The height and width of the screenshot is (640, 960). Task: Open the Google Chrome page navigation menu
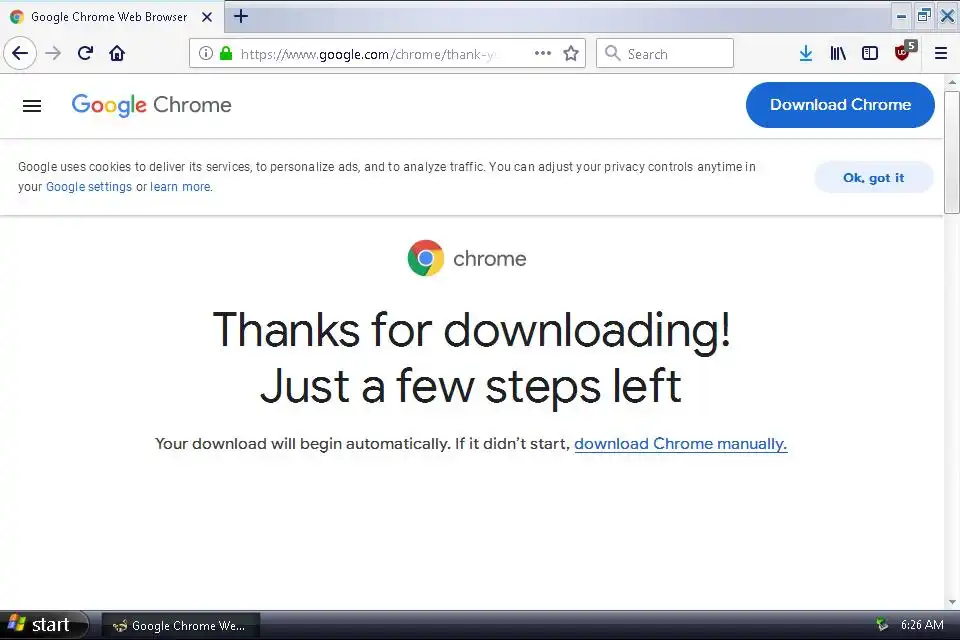click(32, 106)
